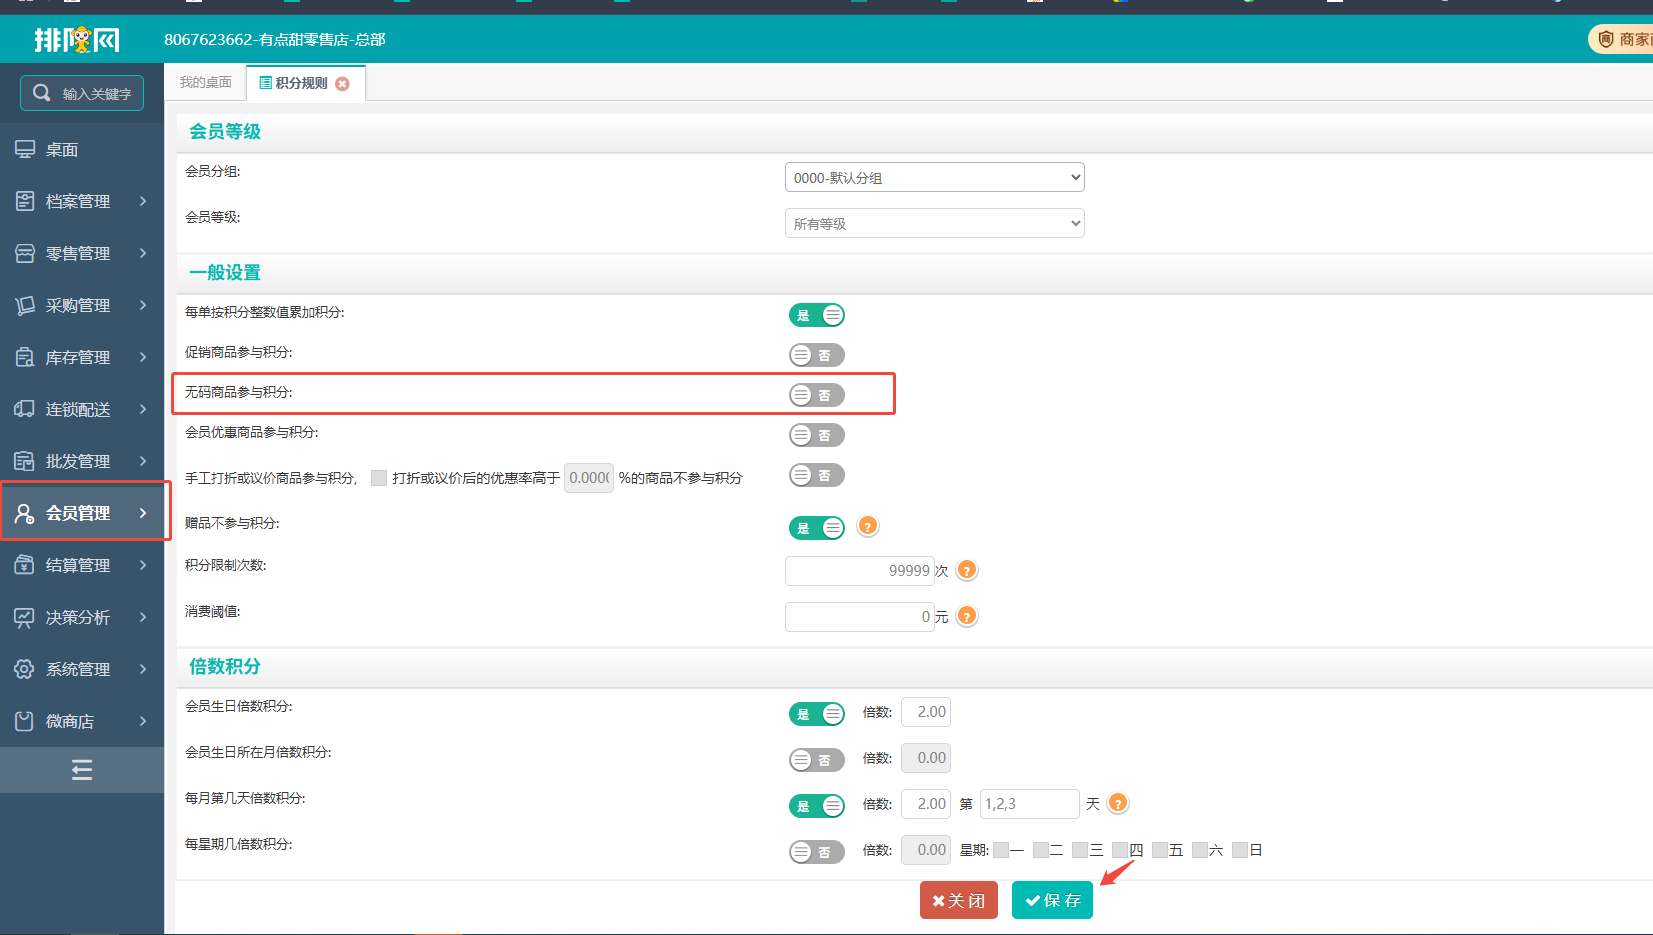Switch to 我的桌面 tab
1653x935 pixels.
click(206, 82)
